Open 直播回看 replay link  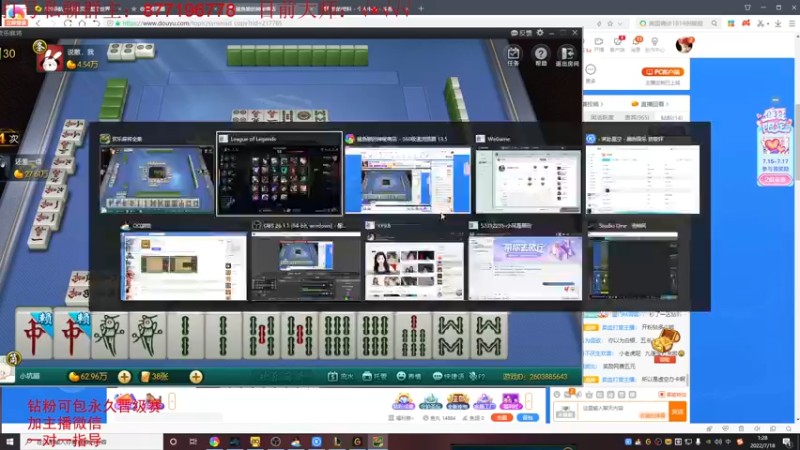click(651, 104)
